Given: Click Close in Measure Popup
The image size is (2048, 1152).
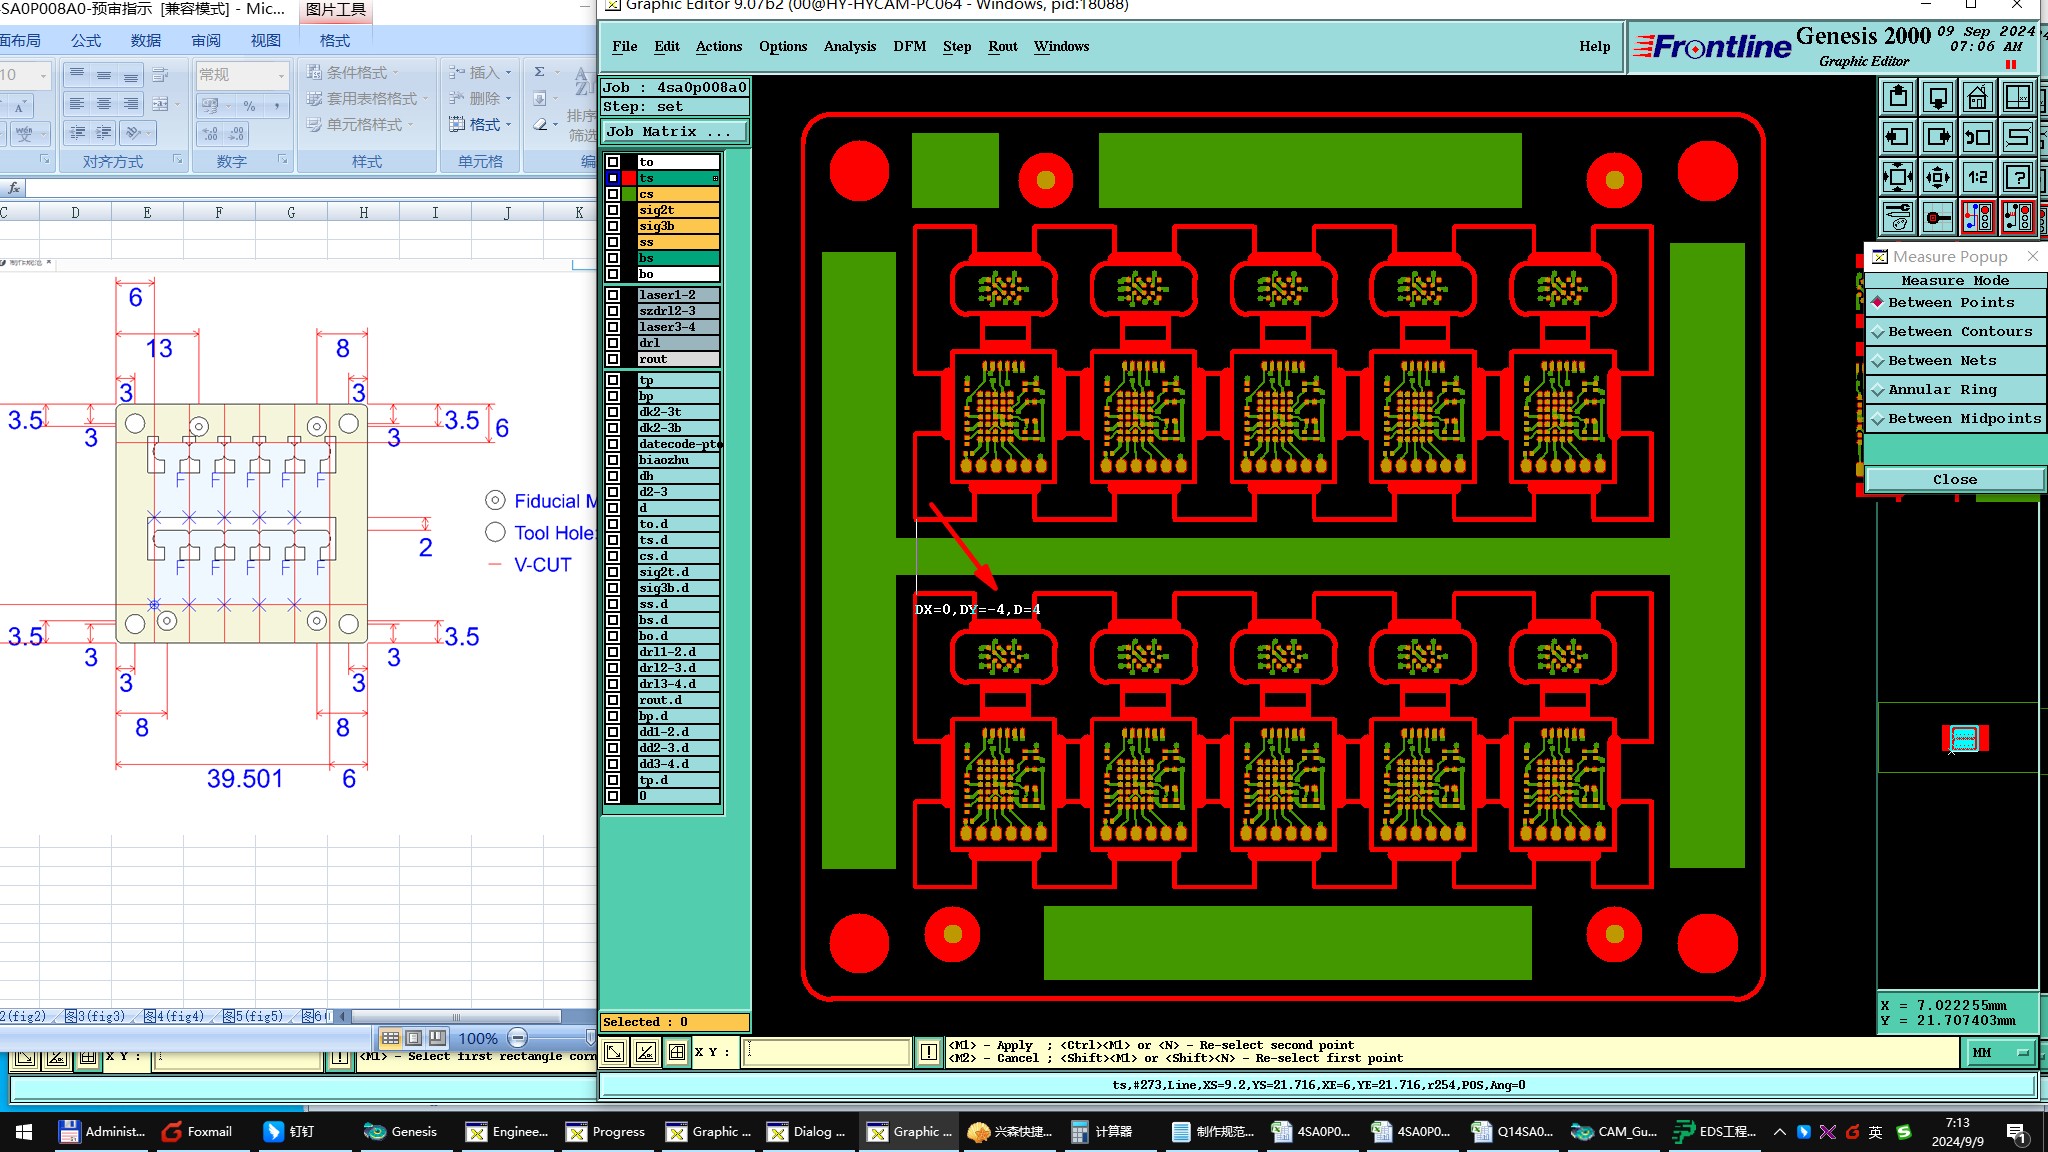Looking at the screenshot, I should (x=1953, y=480).
